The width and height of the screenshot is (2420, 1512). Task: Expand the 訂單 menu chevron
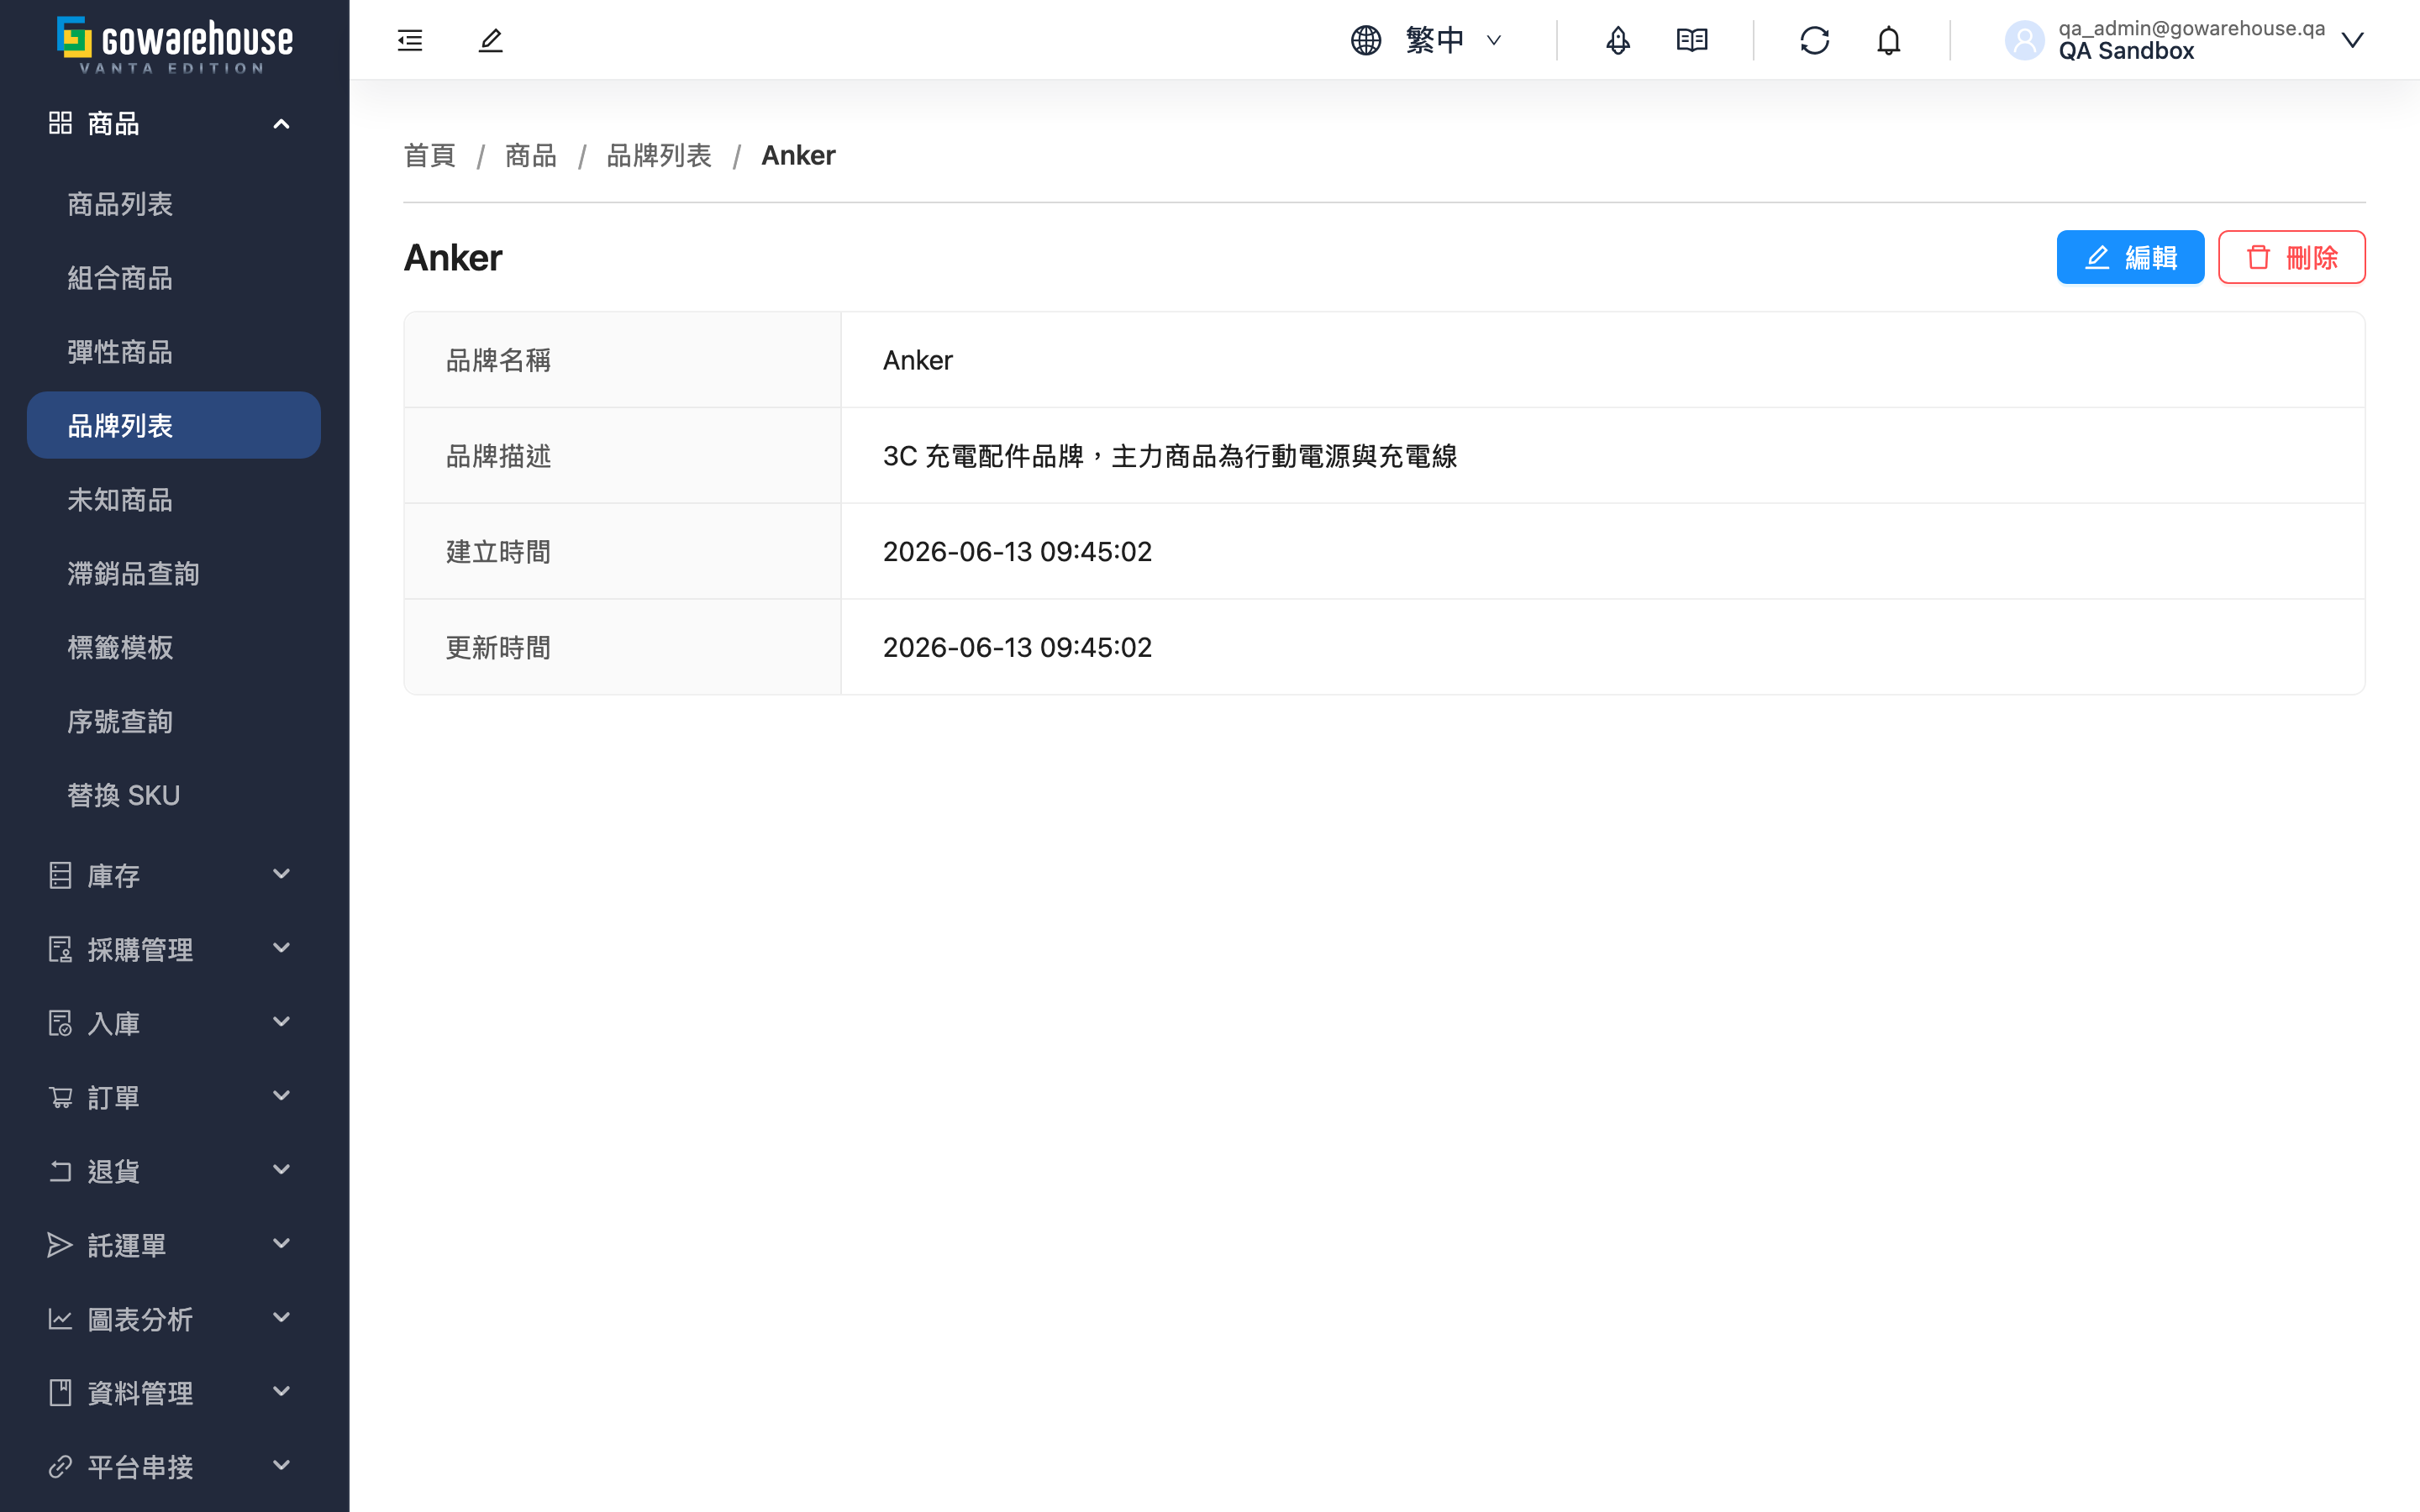[282, 1095]
